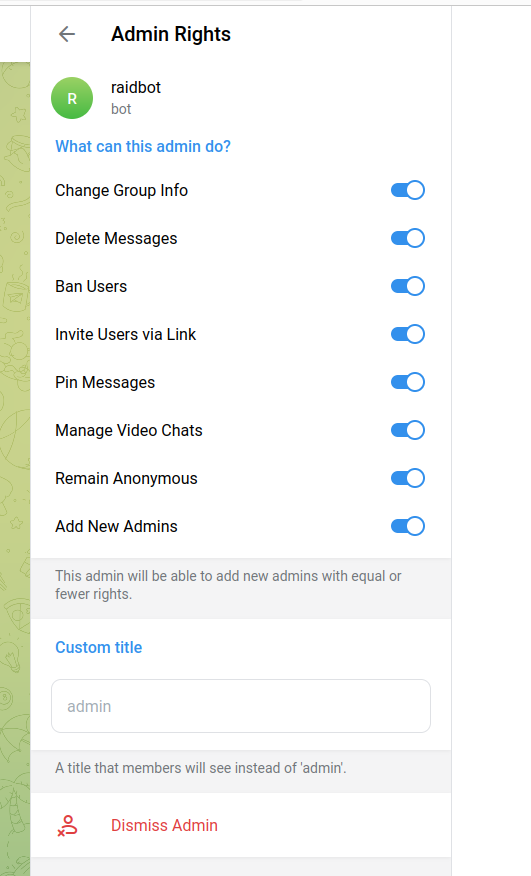Go back using the arrow icon
This screenshot has width=531, height=876.
click(x=67, y=34)
